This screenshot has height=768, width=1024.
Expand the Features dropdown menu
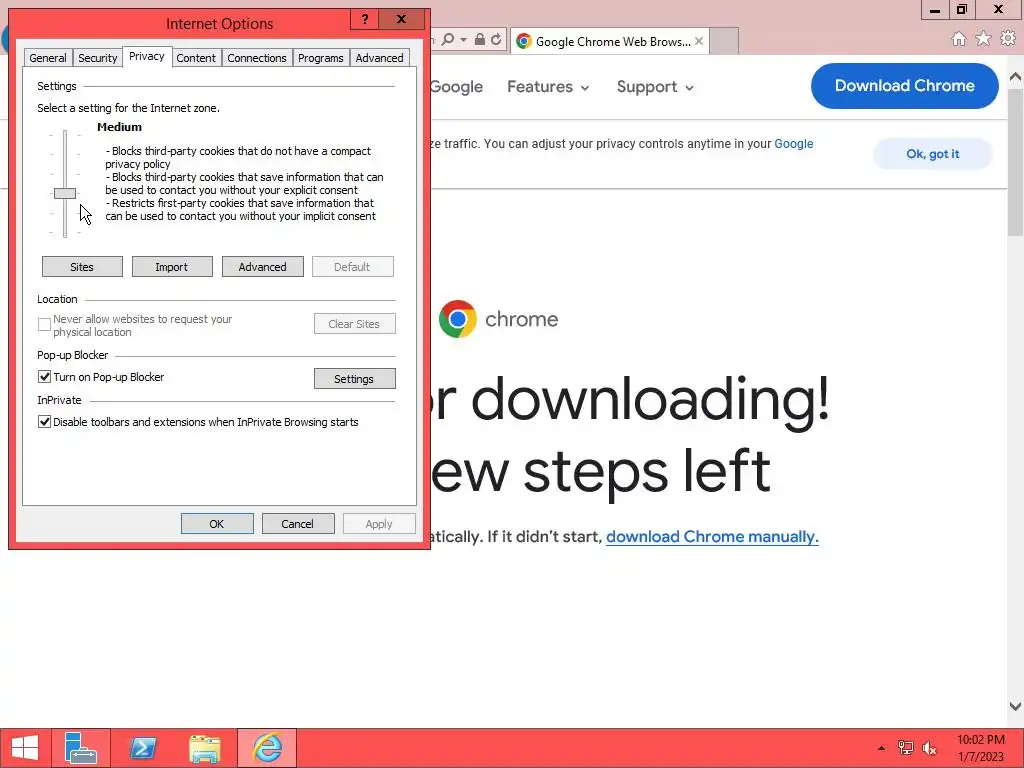pyautogui.click(x=548, y=87)
